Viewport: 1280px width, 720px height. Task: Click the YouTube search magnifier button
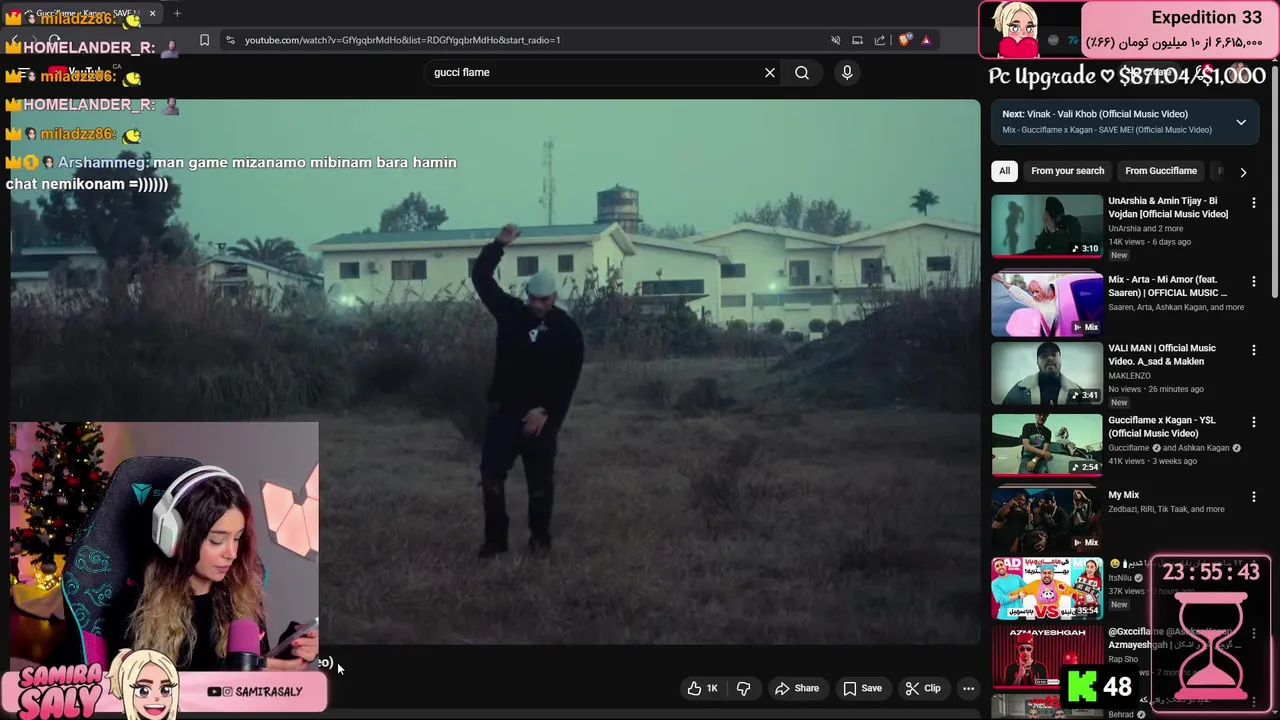(x=802, y=72)
